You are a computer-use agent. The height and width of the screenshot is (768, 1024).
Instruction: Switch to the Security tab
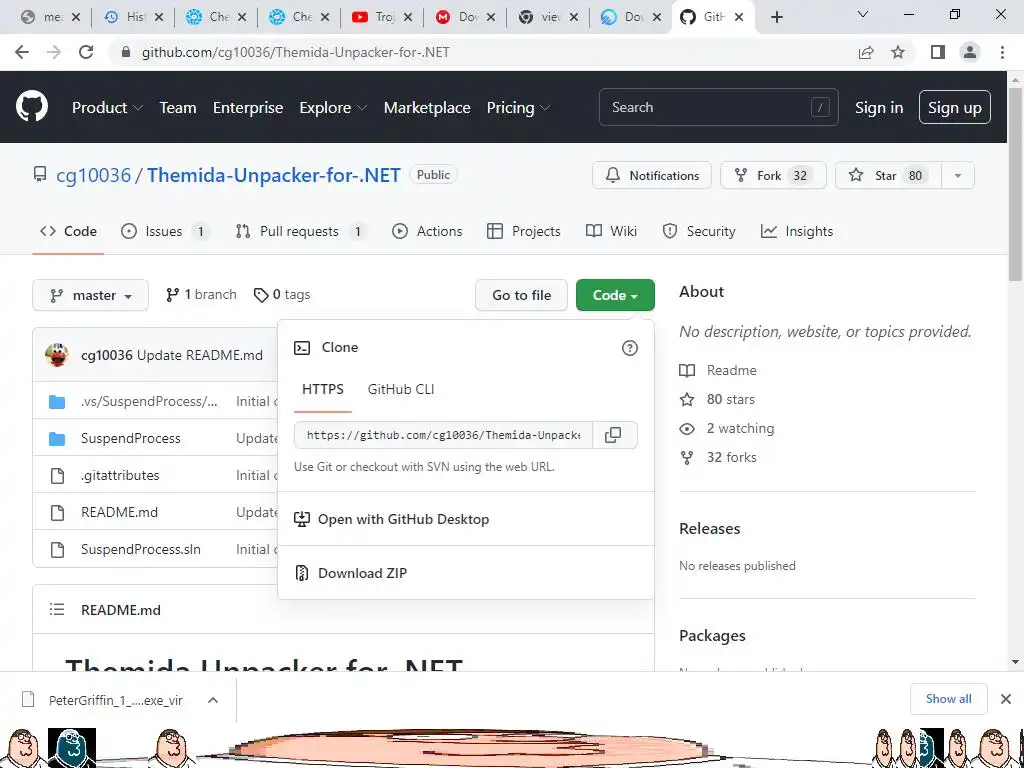coord(699,231)
